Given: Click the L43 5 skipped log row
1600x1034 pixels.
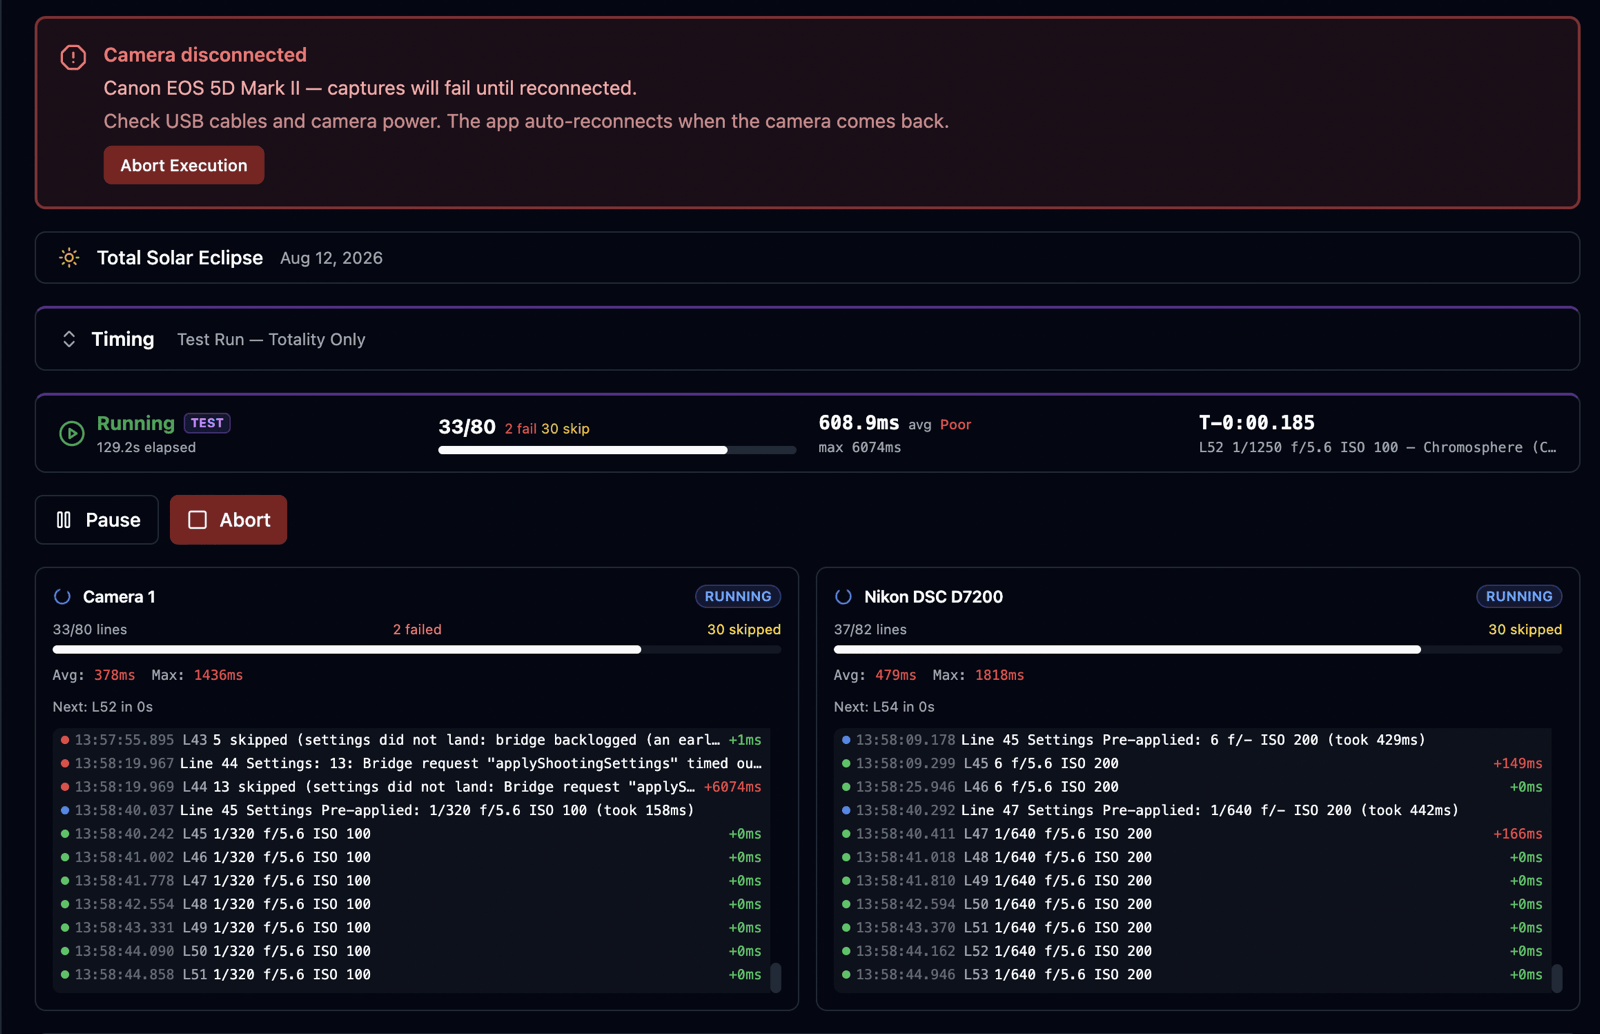Looking at the screenshot, I should click(411, 740).
